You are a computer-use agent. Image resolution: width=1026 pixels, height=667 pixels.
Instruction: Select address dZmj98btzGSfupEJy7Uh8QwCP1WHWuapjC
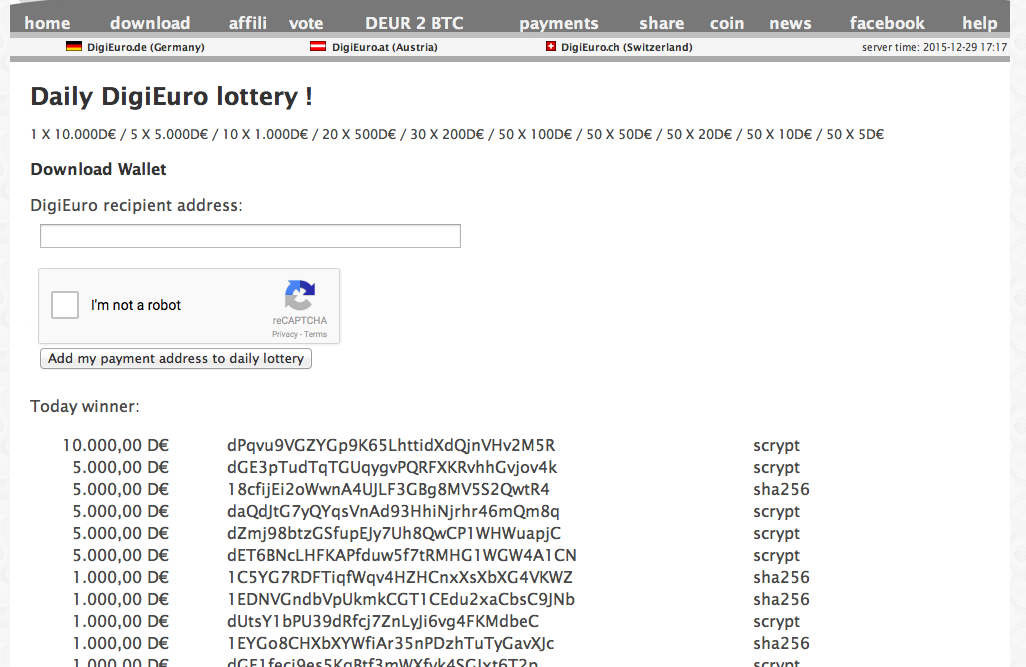[393, 533]
